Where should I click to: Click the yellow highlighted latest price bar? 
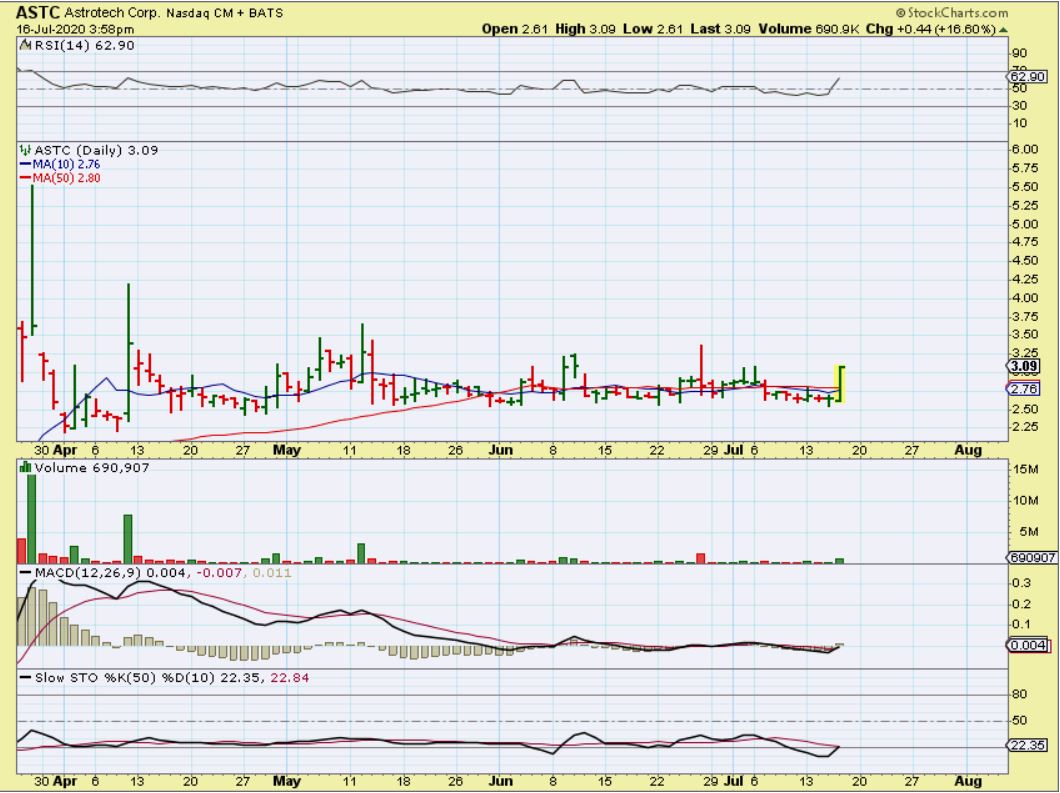click(839, 385)
